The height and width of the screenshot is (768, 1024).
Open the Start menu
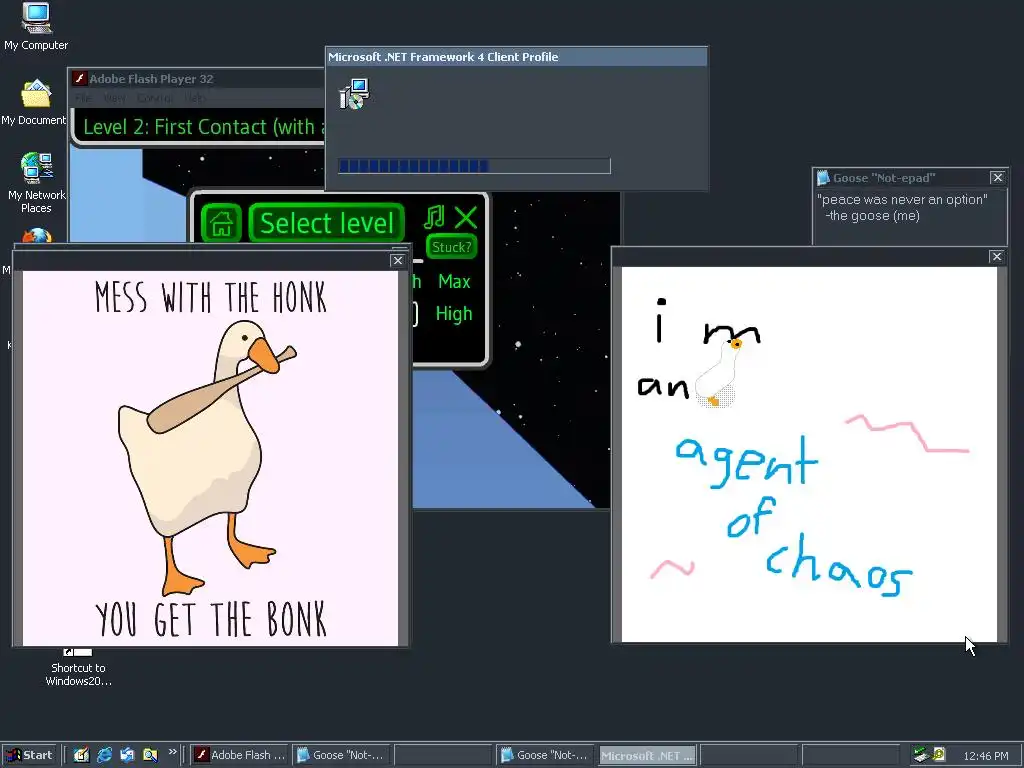coord(29,755)
